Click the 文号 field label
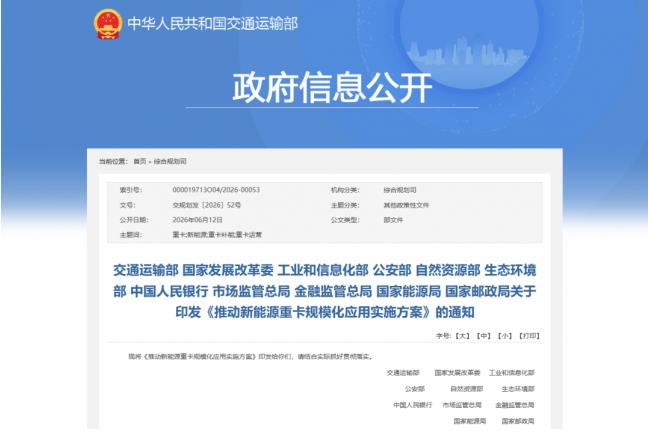648x432 pixels. [128, 205]
